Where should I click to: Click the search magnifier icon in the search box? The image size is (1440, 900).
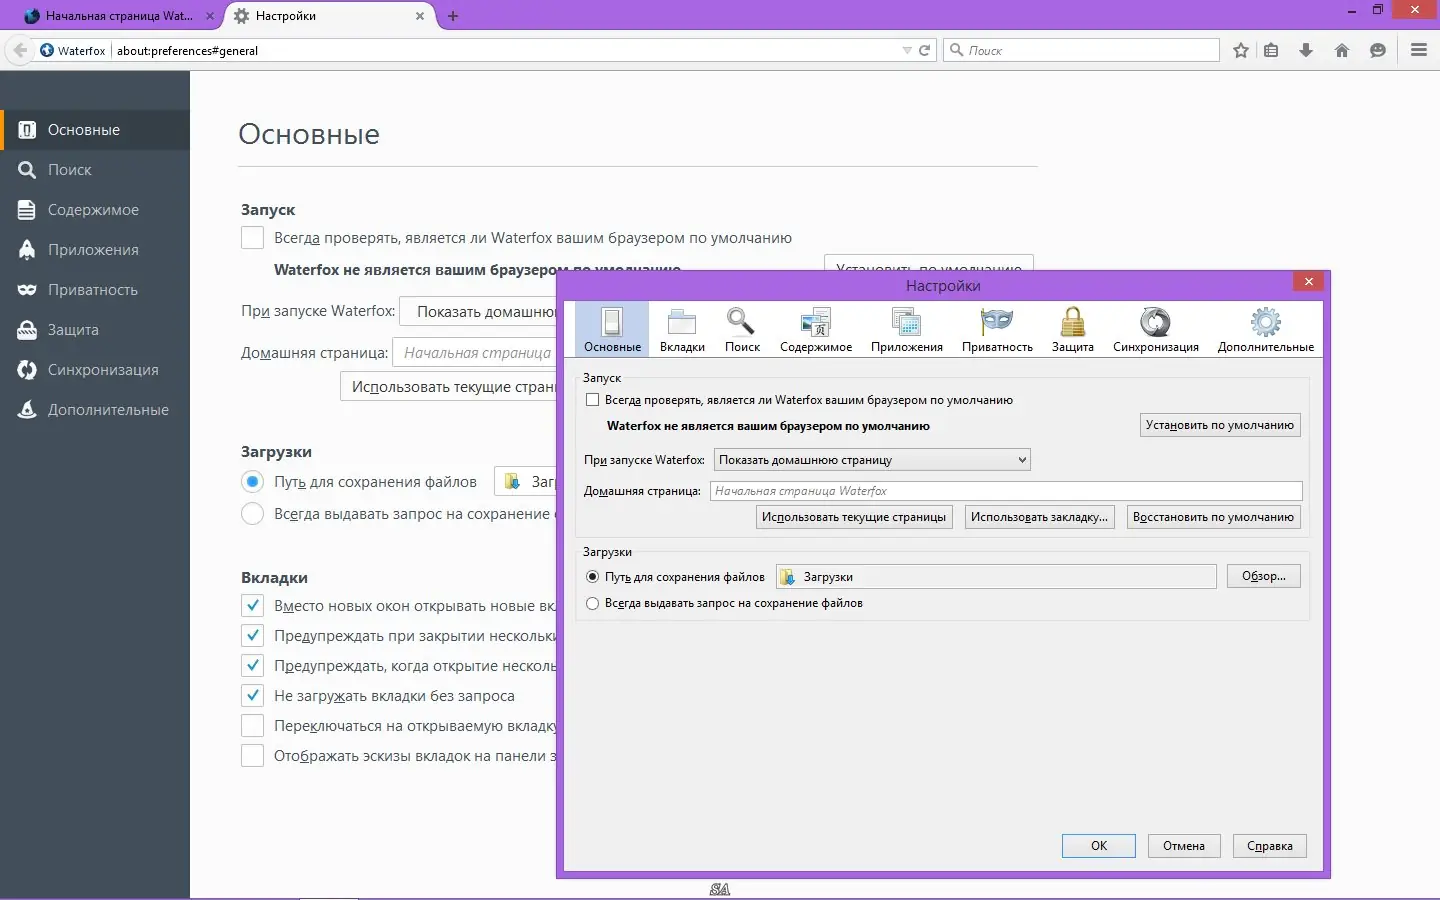tap(957, 50)
